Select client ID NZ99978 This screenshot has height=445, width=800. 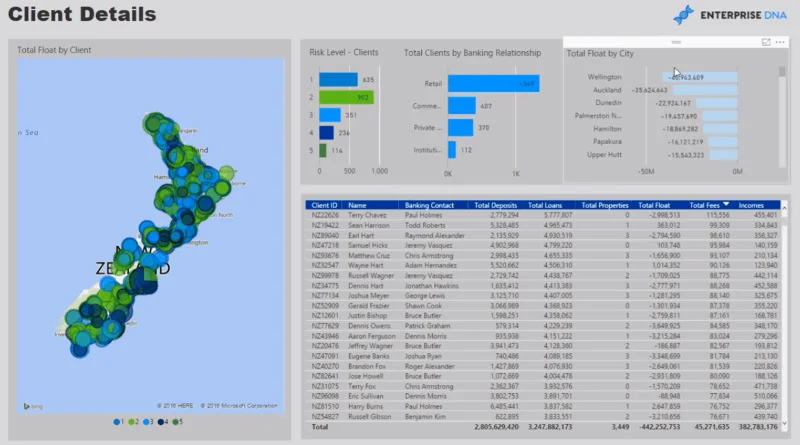[x=325, y=276]
